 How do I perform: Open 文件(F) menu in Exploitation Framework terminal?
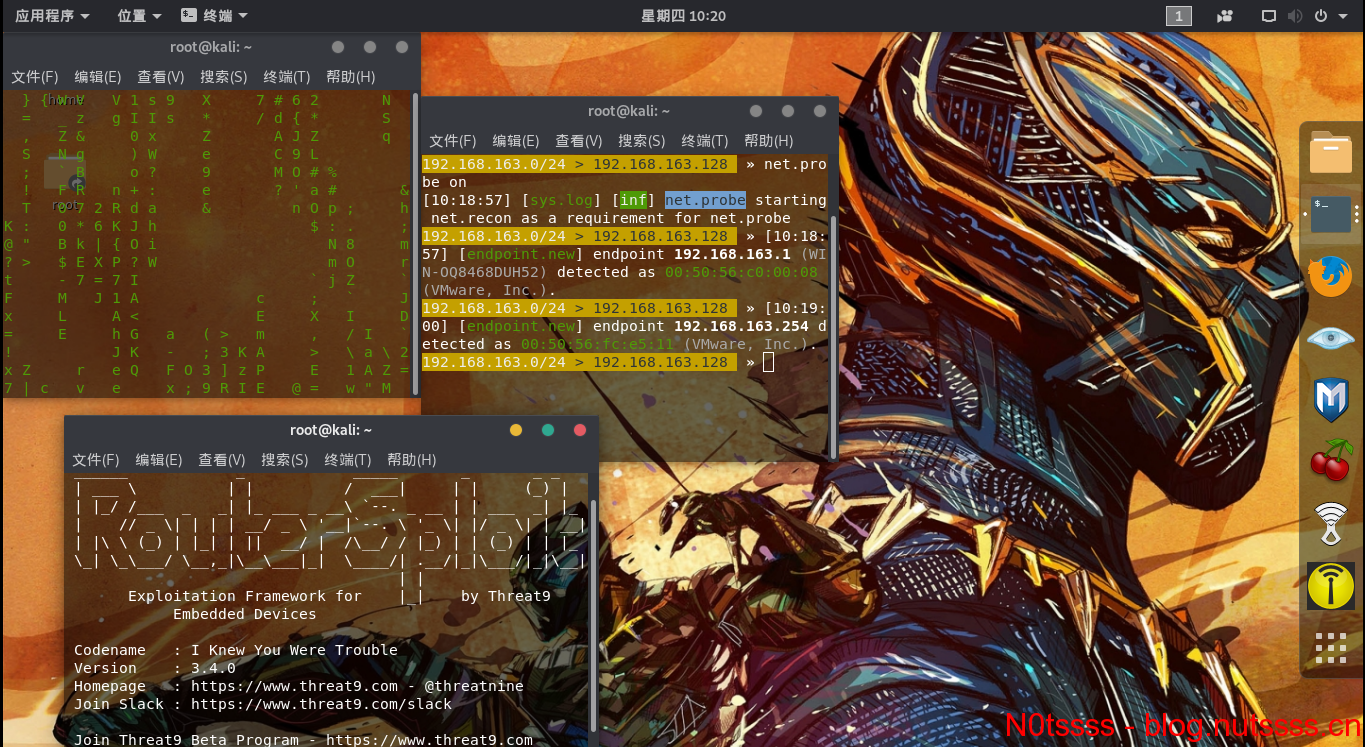[x=96, y=460]
